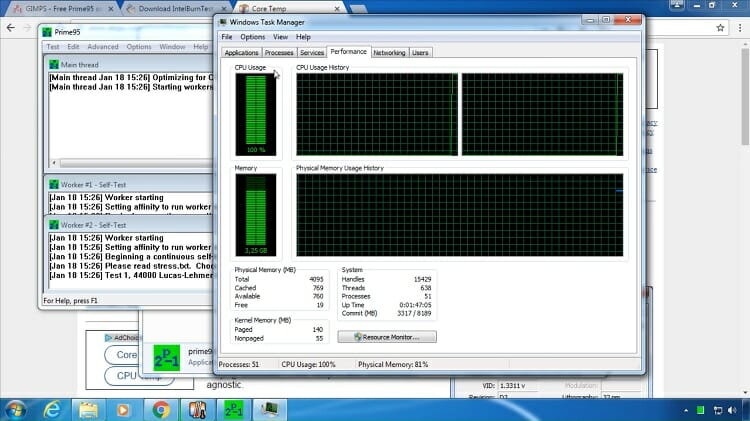
Task: Close the GIMPS Free Prime95 tab
Action: point(111,9)
